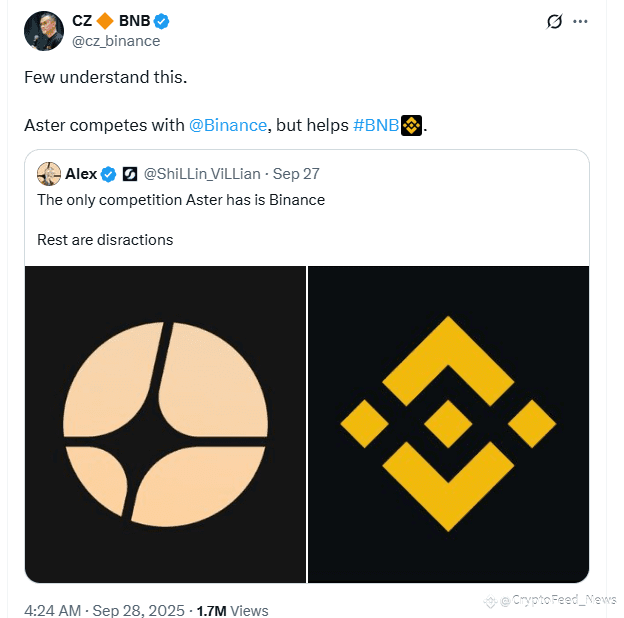The image size is (624, 618).
Task: Click the quoted text 'The only competition Aster has'
Action: coord(145,200)
